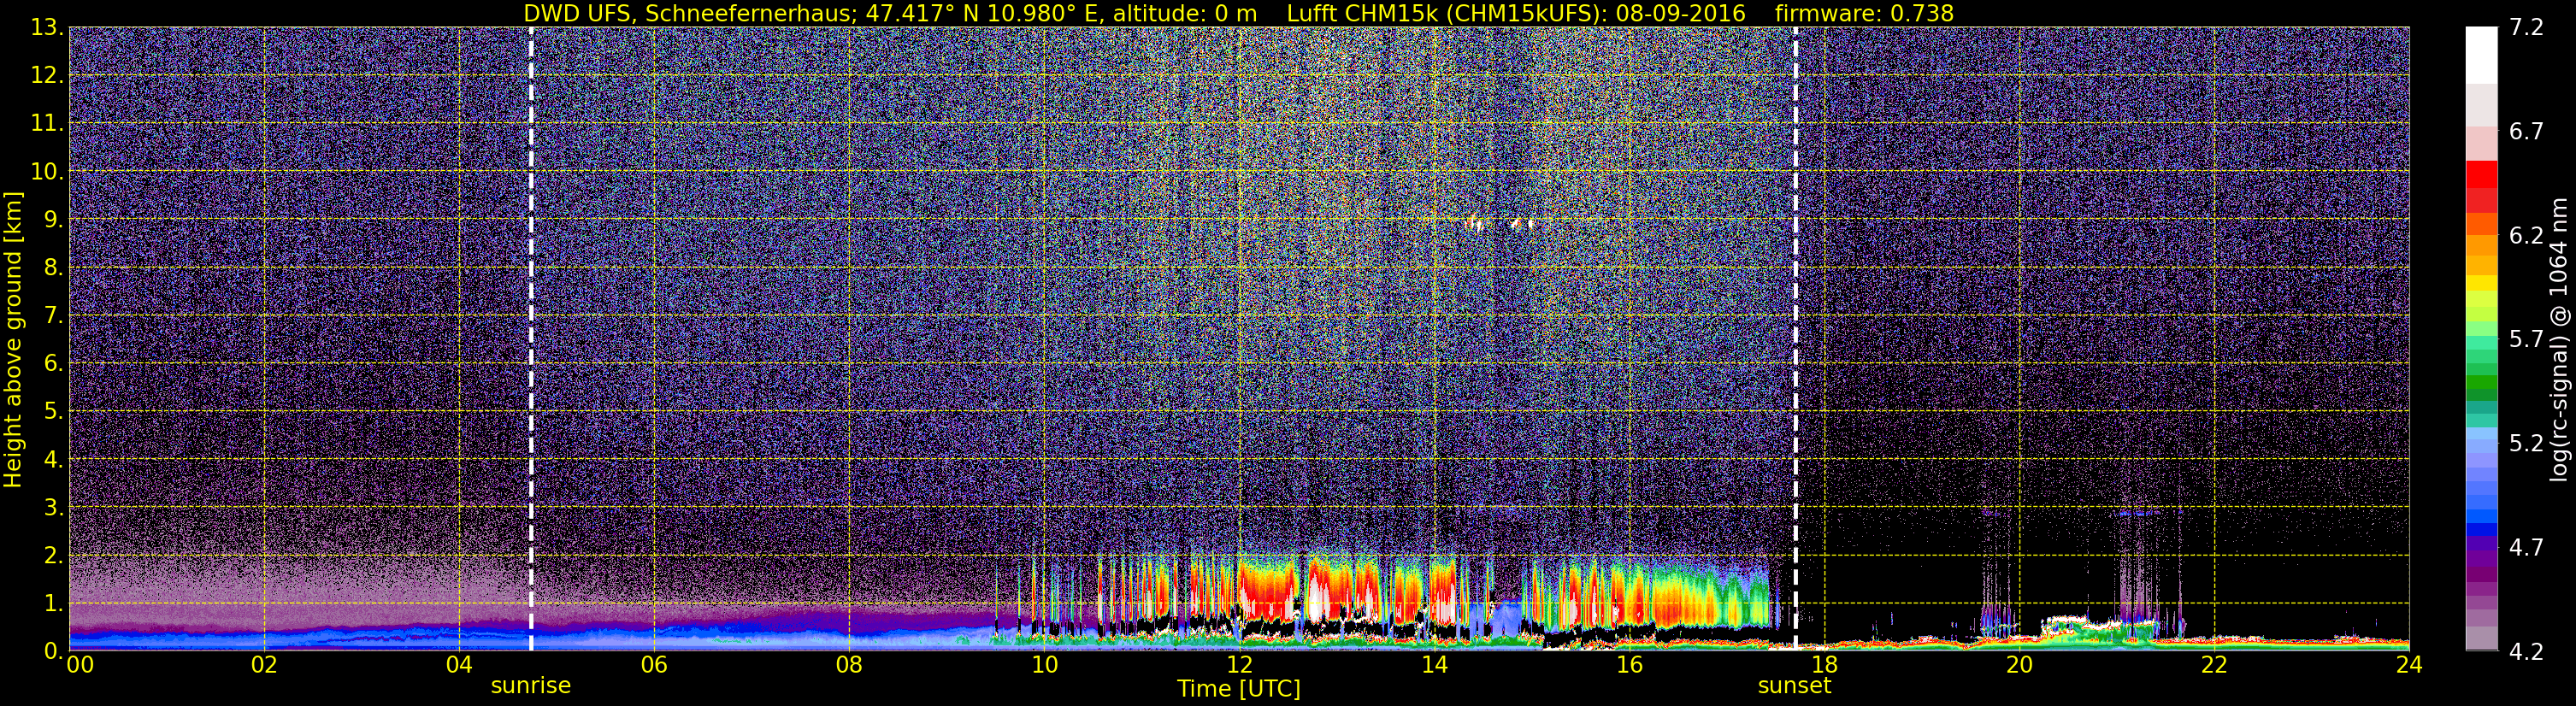Click the colorbar value '7.2'
This screenshot has height=706, width=2576.
(x=2526, y=27)
